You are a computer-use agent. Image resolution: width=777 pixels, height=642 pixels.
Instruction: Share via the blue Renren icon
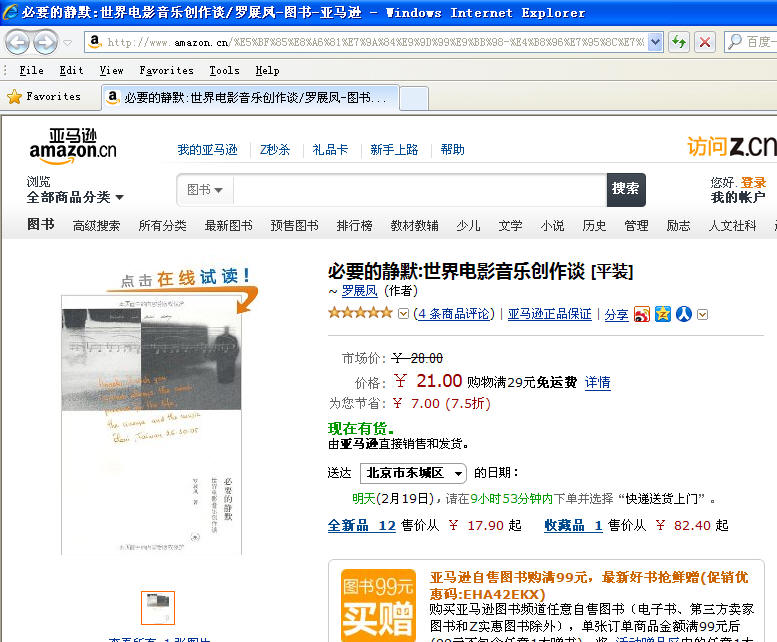click(x=684, y=314)
